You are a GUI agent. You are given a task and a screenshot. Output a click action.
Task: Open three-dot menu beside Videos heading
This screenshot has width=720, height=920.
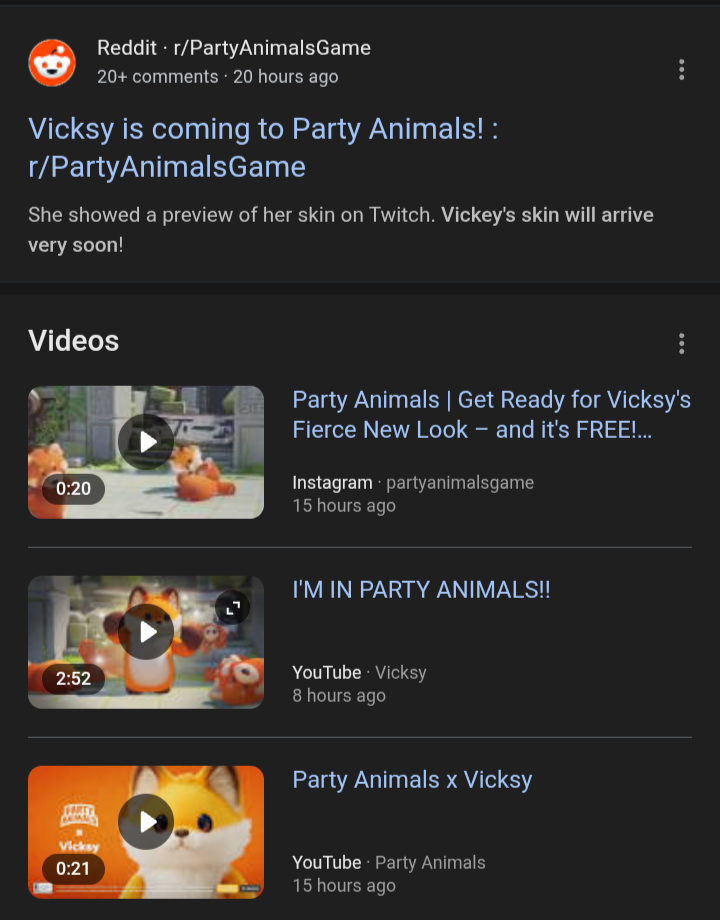(681, 343)
